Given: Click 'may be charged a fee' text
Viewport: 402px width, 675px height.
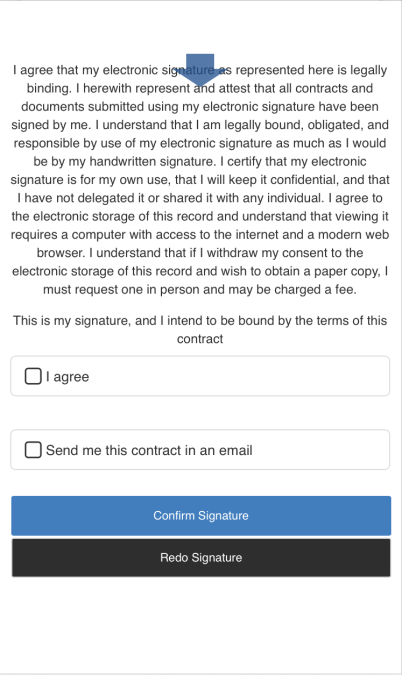Looking at the screenshot, I should pyautogui.click(x=292, y=289).
